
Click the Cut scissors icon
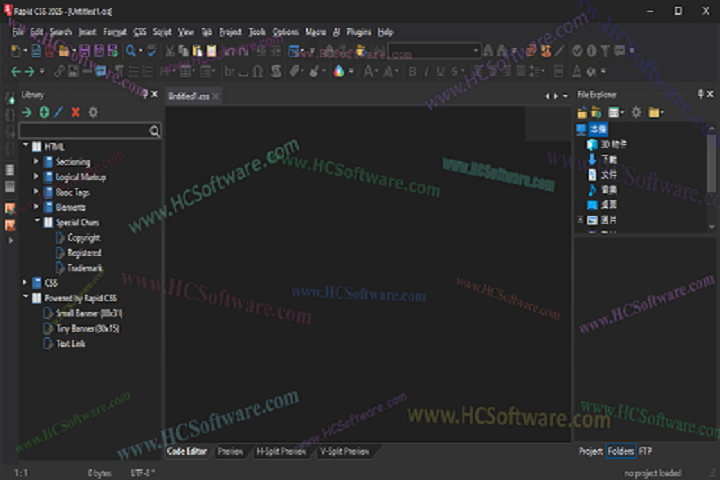tap(170, 51)
